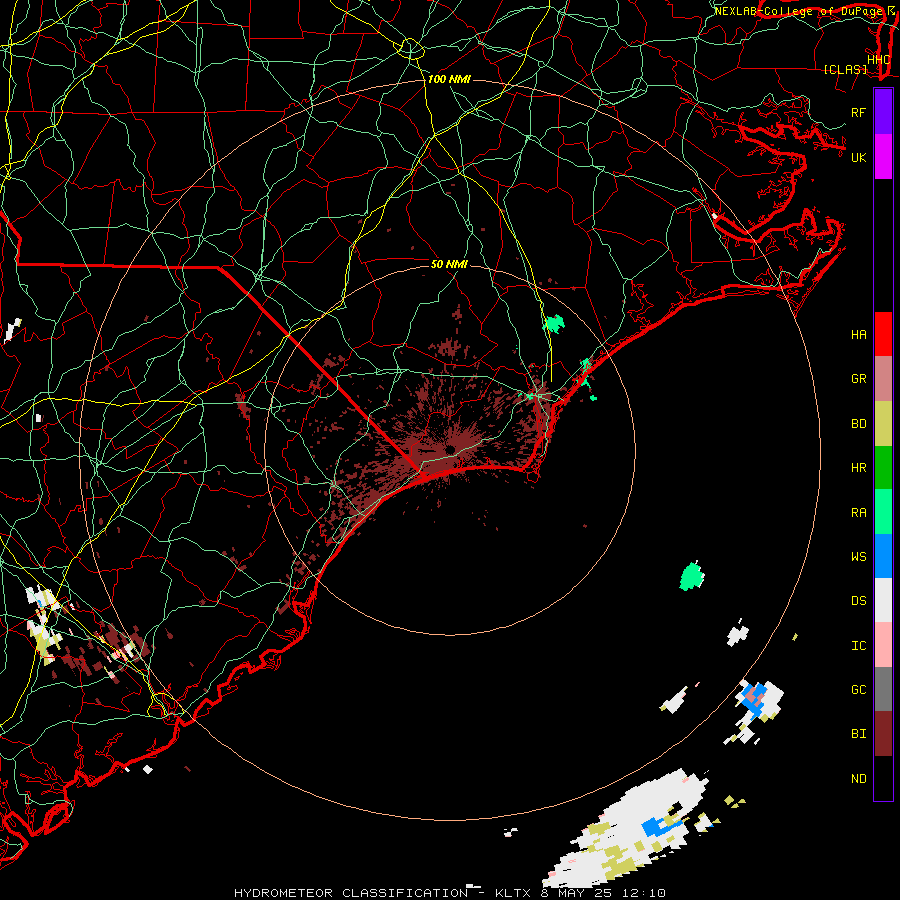Select the IC light pink legend swatch
This screenshot has height=900, width=900.
coord(883,645)
